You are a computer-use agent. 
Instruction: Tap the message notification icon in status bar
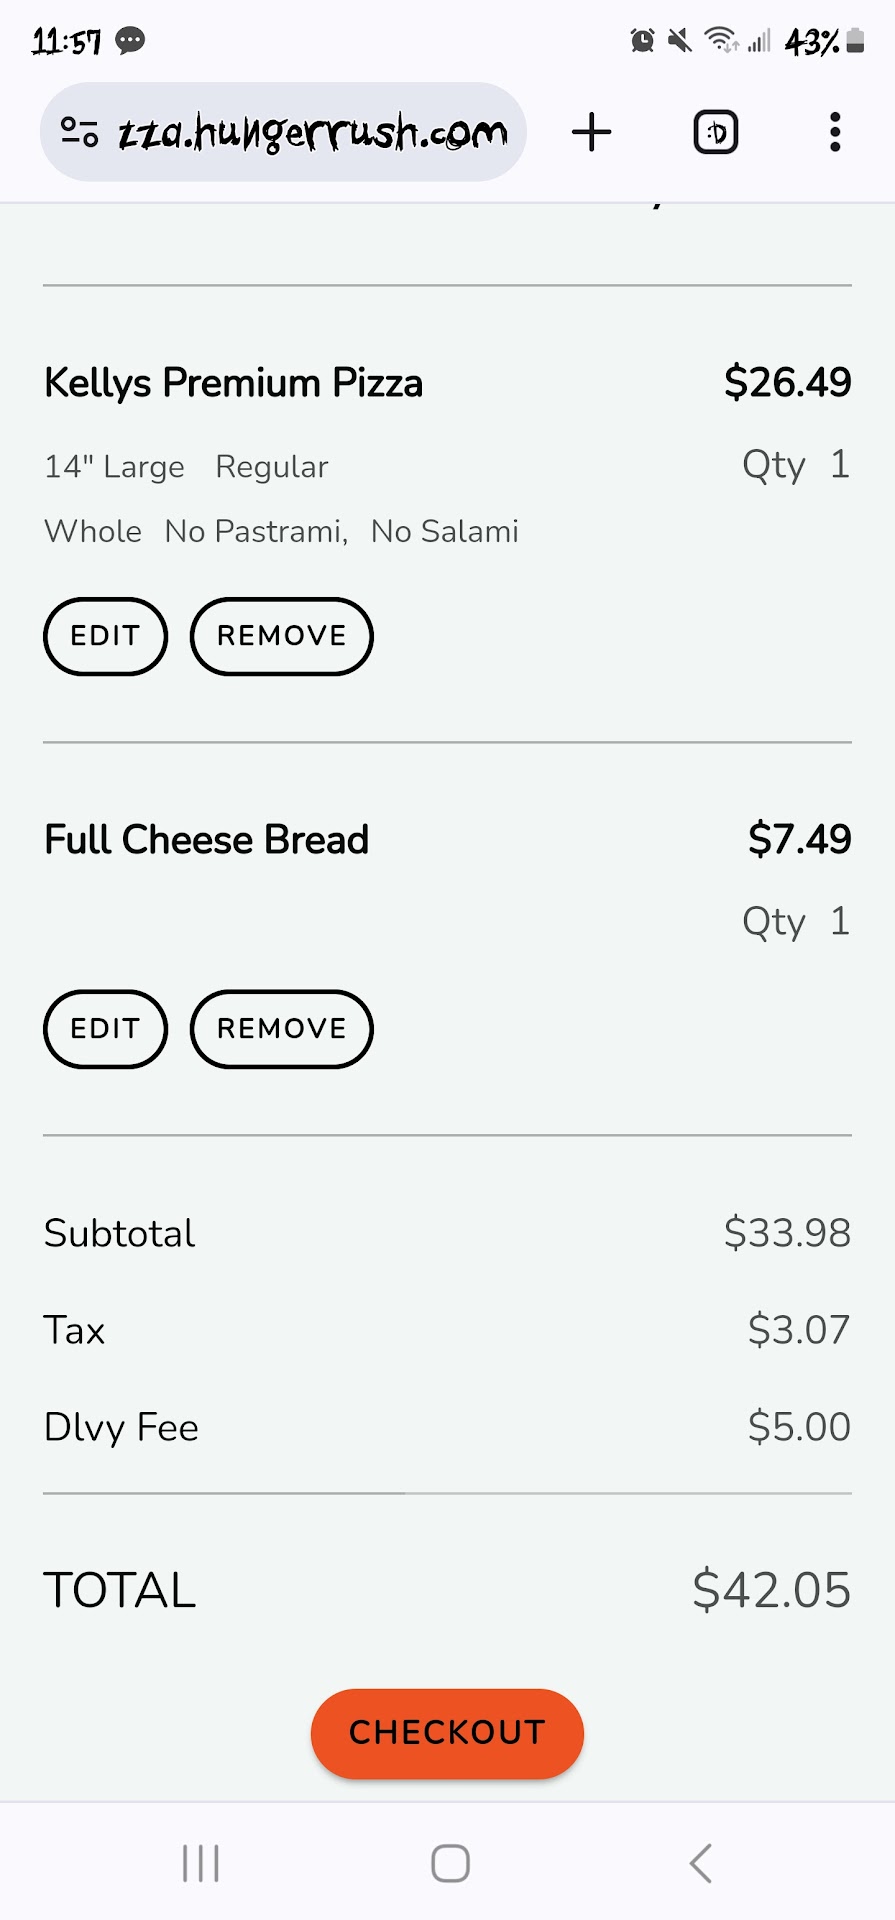[130, 41]
